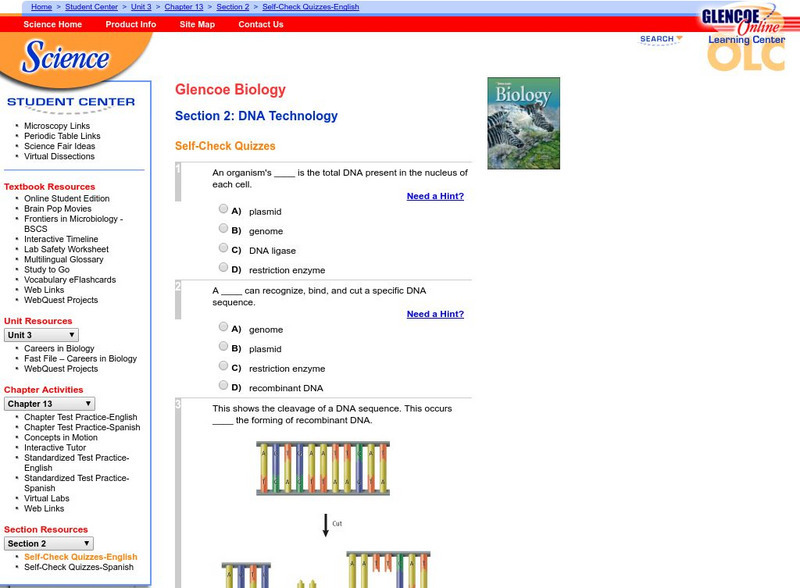Select answer A genome for question 2
The width and height of the screenshot is (800, 588).
223,327
